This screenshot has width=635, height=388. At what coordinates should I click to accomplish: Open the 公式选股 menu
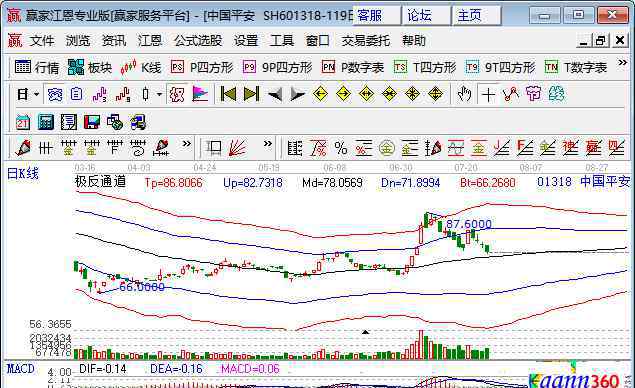pos(198,41)
